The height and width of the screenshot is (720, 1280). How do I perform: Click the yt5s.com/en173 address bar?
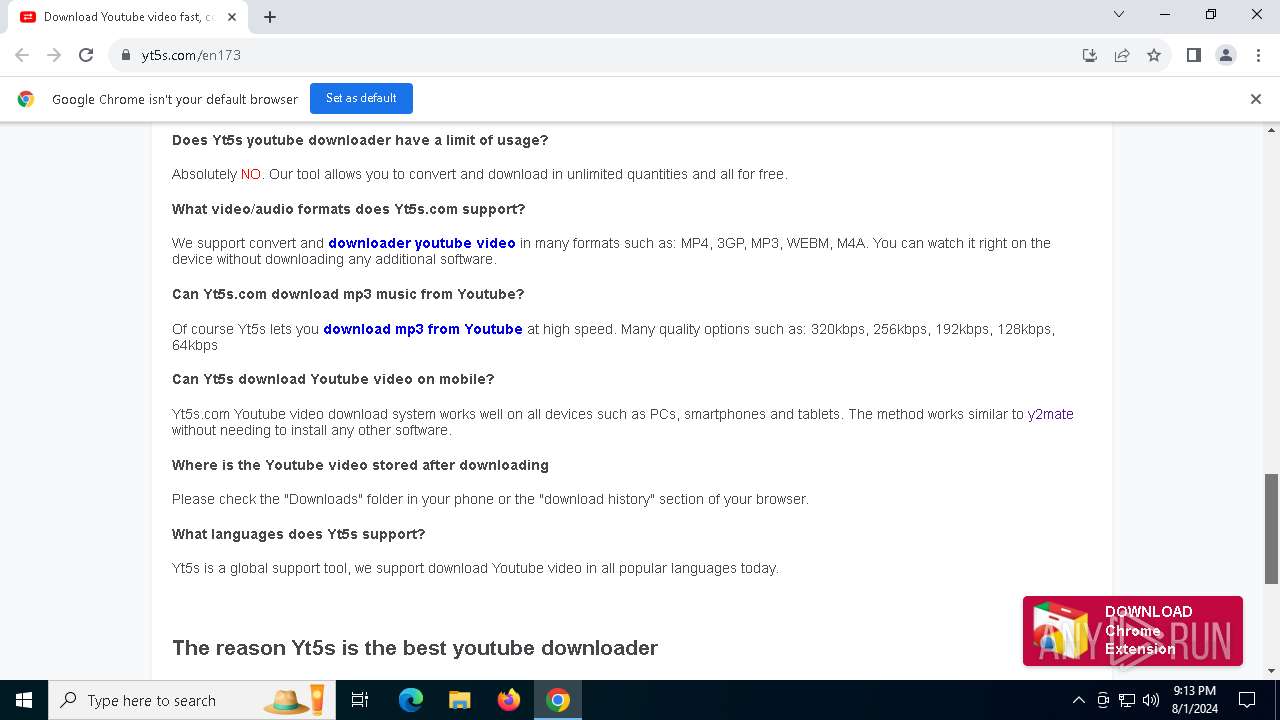pyautogui.click(x=600, y=55)
